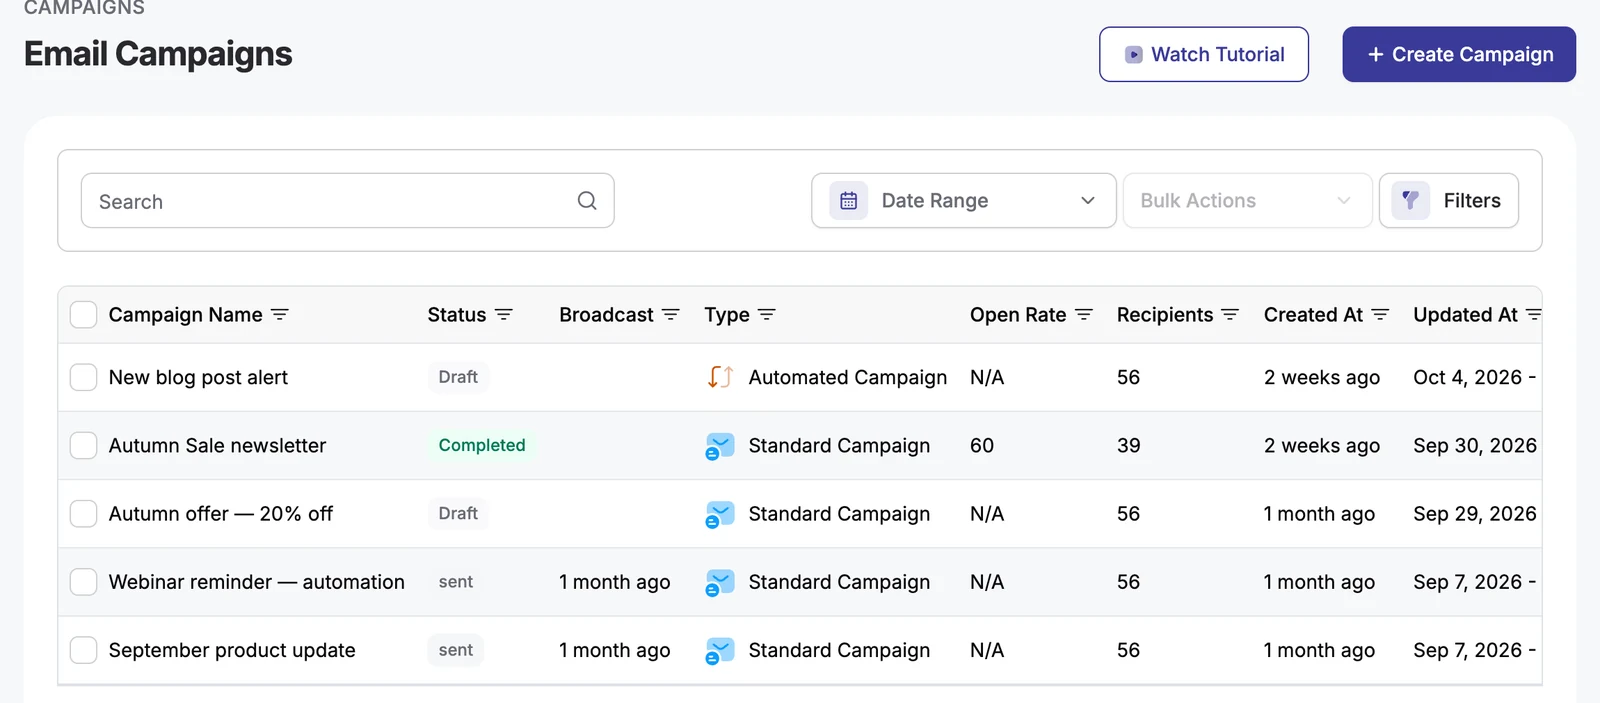The height and width of the screenshot is (703, 1600).
Task: Click the Created At column sort icon
Action: pos(1380,315)
